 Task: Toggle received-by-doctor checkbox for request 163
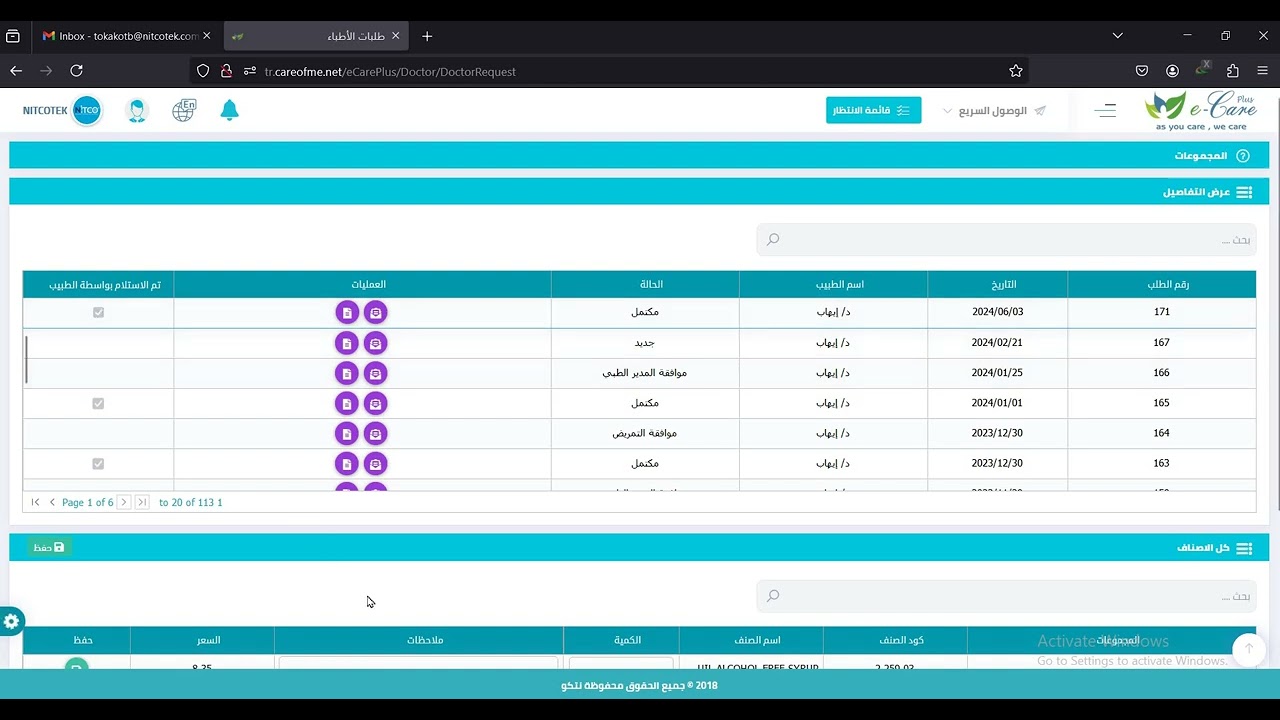[x=98, y=463]
